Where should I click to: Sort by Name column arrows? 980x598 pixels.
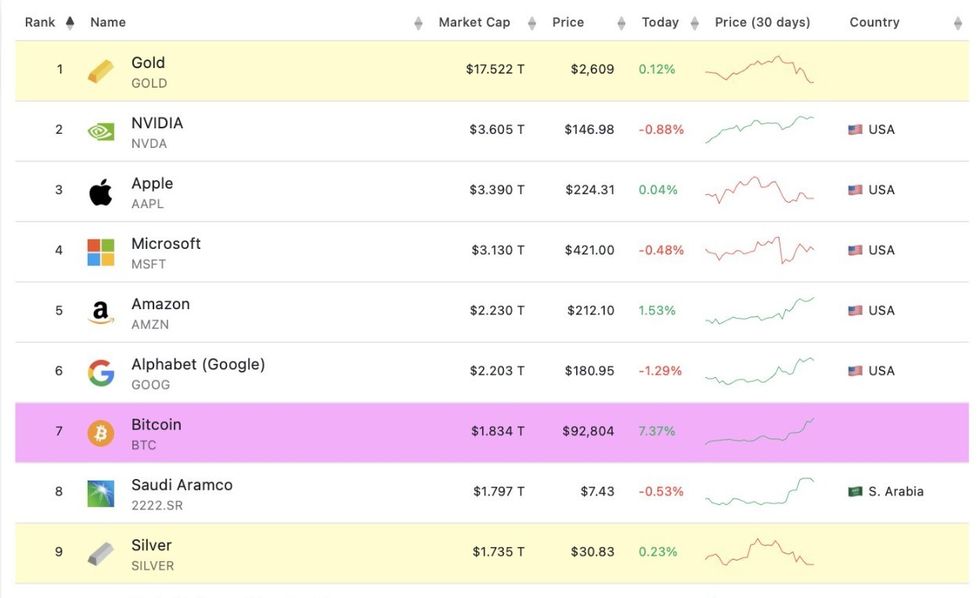coord(418,22)
